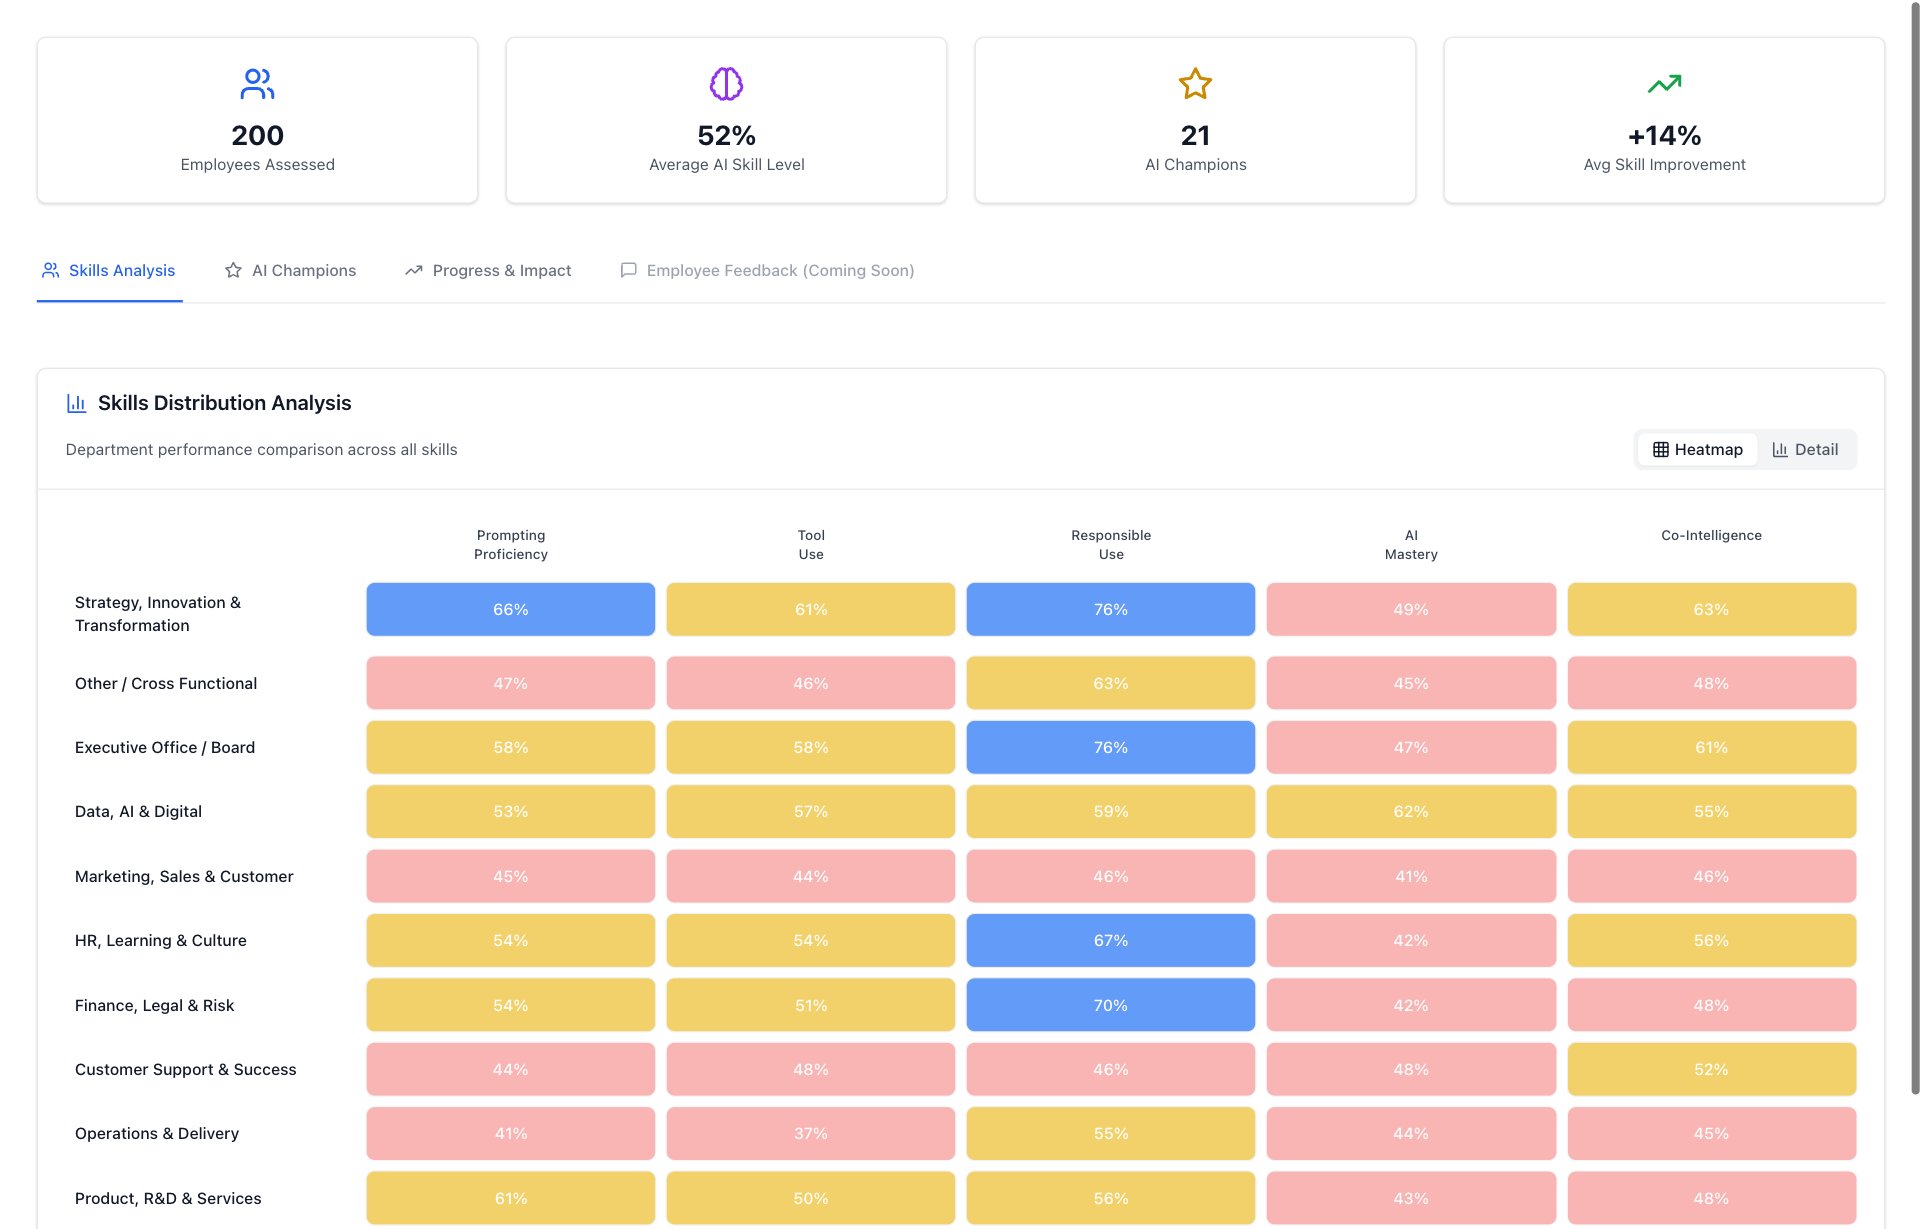This screenshot has width=1922, height=1229.
Task: Click the Product, R&D & Services row label
Action: (x=168, y=1199)
